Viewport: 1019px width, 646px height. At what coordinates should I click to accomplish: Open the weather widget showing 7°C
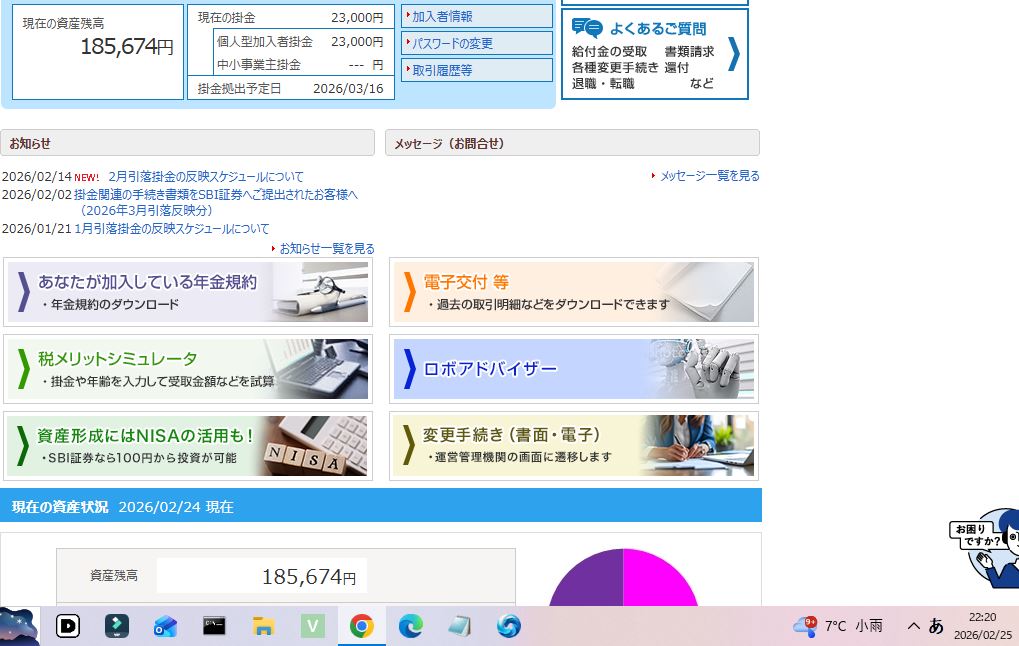(x=838, y=626)
